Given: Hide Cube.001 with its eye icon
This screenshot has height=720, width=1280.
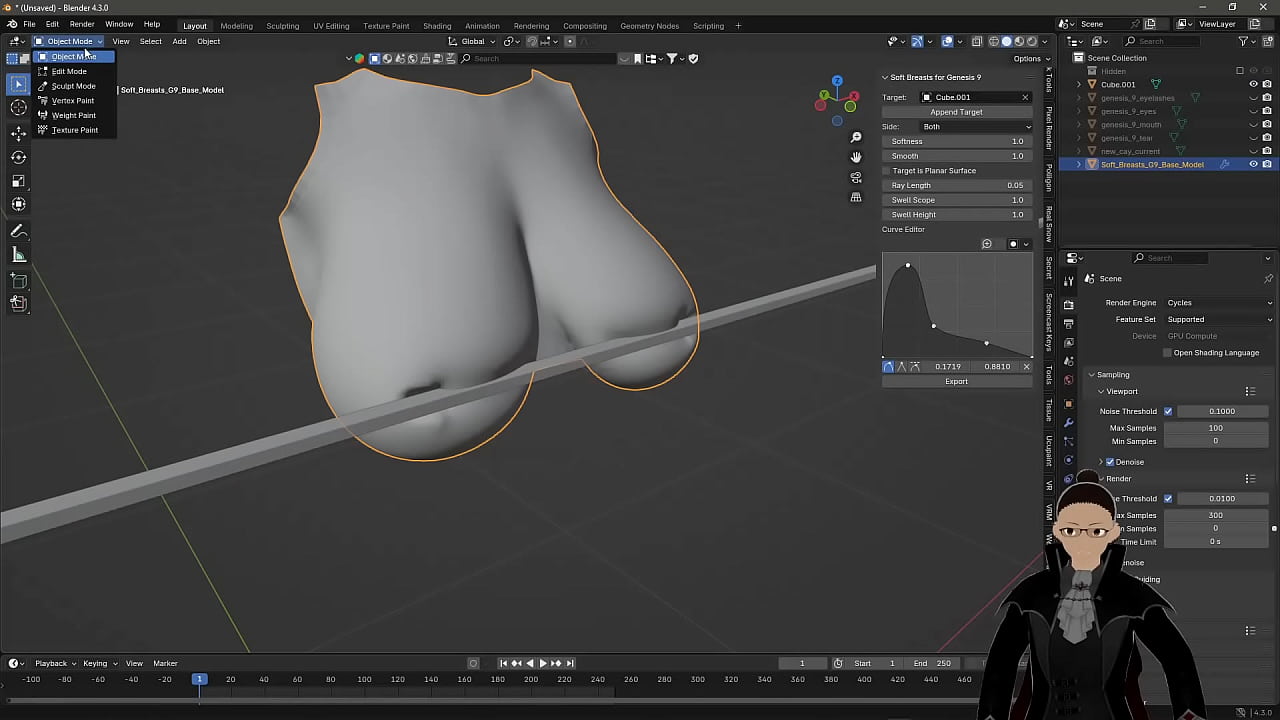Looking at the screenshot, I should (1253, 85).
